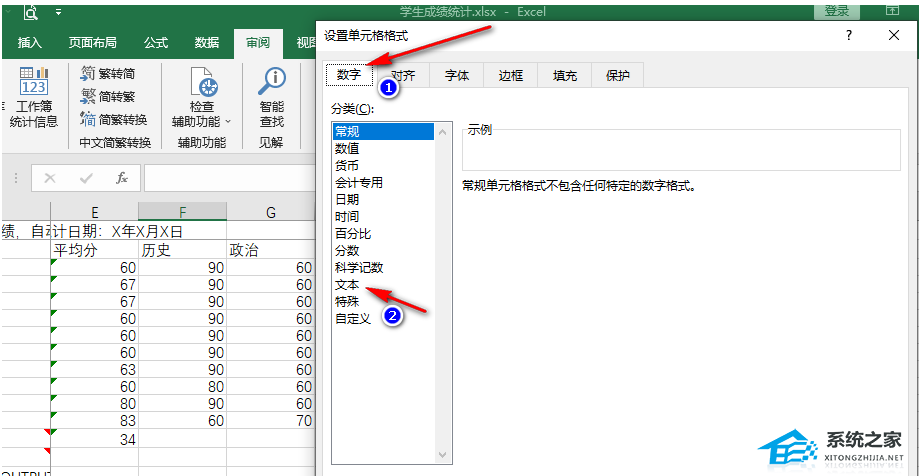The width and height of the screenshot is (919, 476).
Task: Click the fx insert function icon
Action: [x=122, y=178]
